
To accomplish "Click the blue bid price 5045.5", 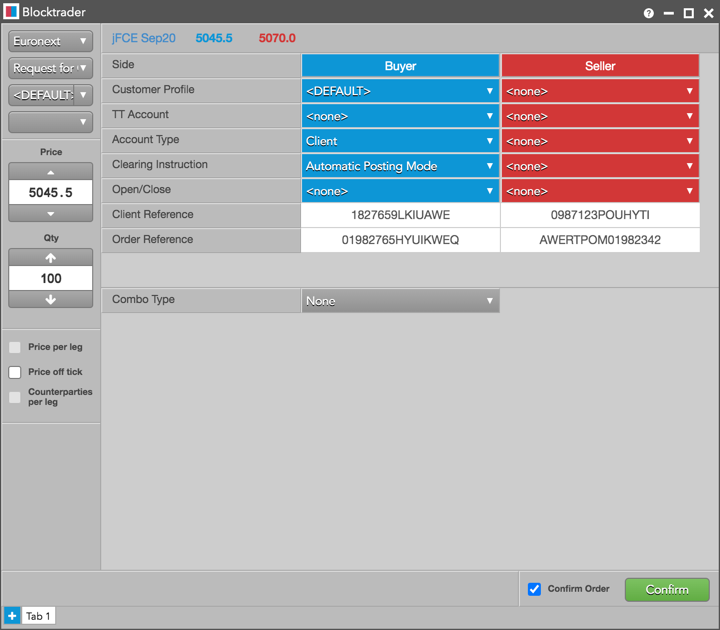I will 214,38.
